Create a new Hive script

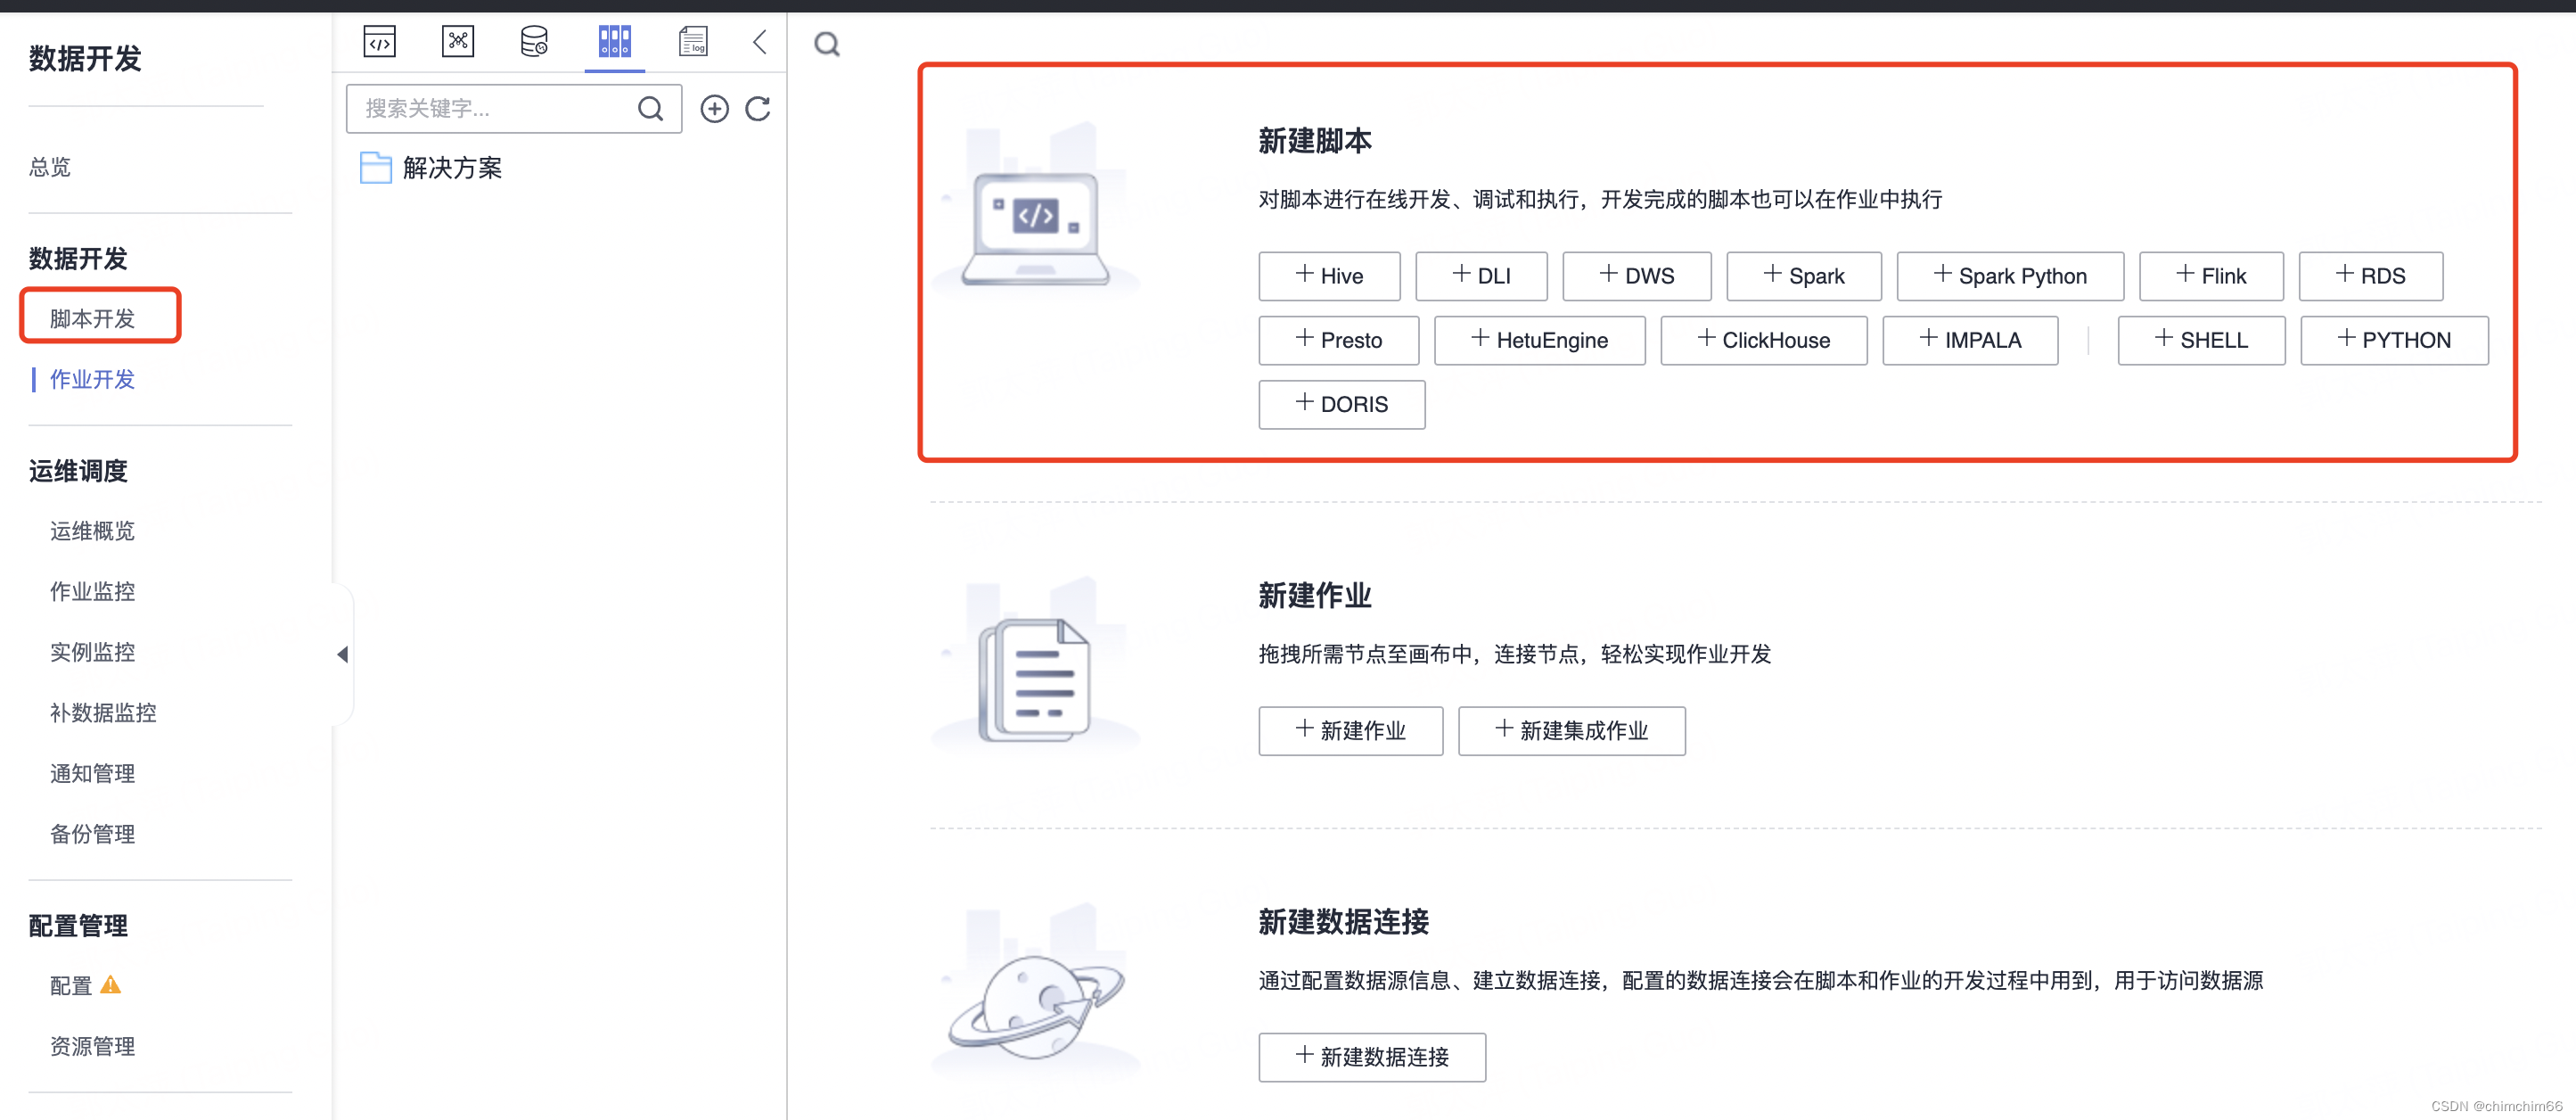pos(1328,276)
